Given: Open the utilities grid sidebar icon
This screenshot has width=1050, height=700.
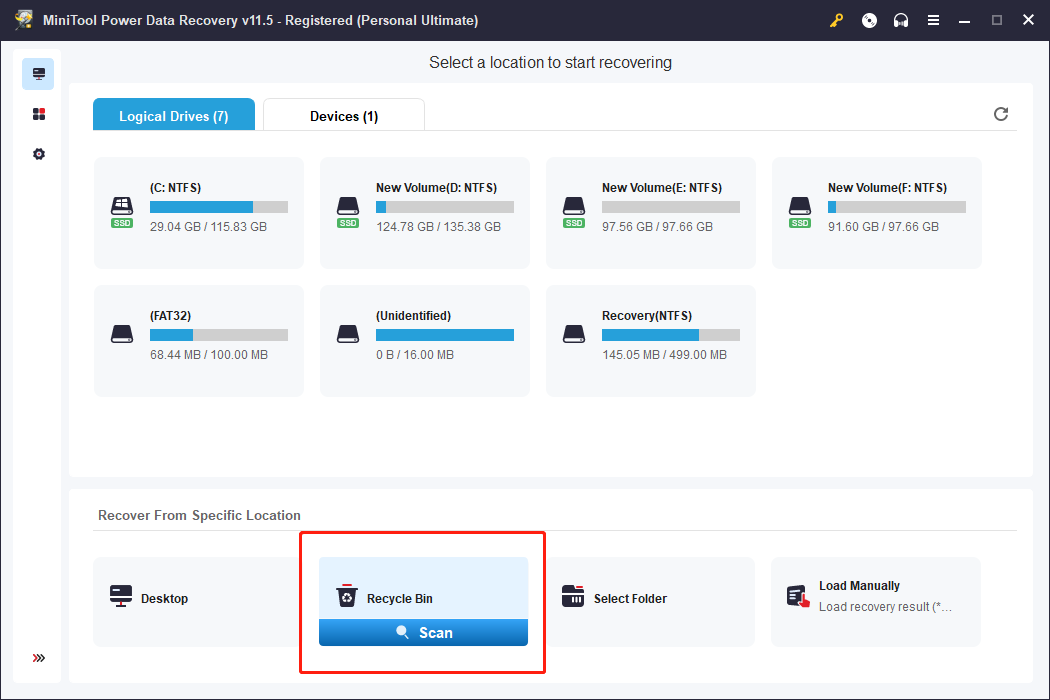Looking at the screenshot, I should coord(39,114).
